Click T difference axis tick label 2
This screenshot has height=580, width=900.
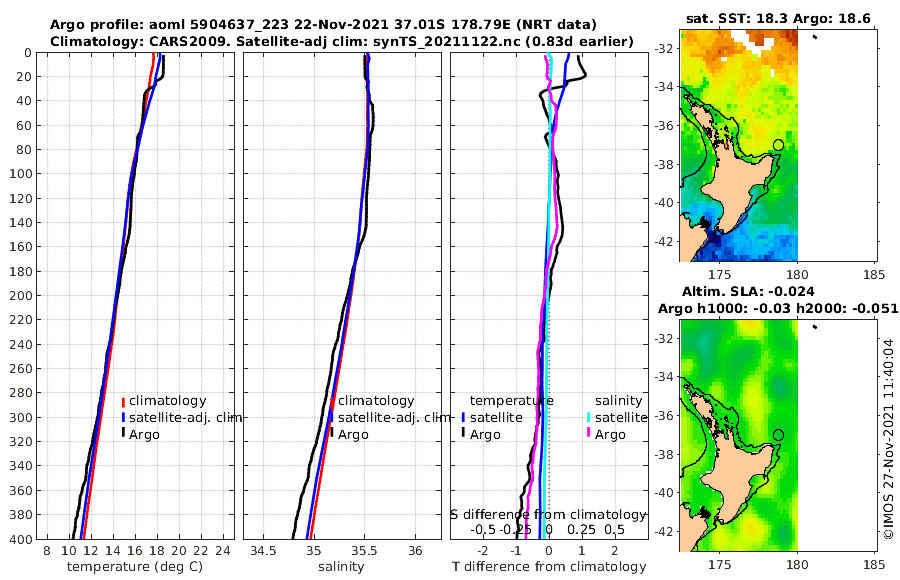[x=615, y=551]
